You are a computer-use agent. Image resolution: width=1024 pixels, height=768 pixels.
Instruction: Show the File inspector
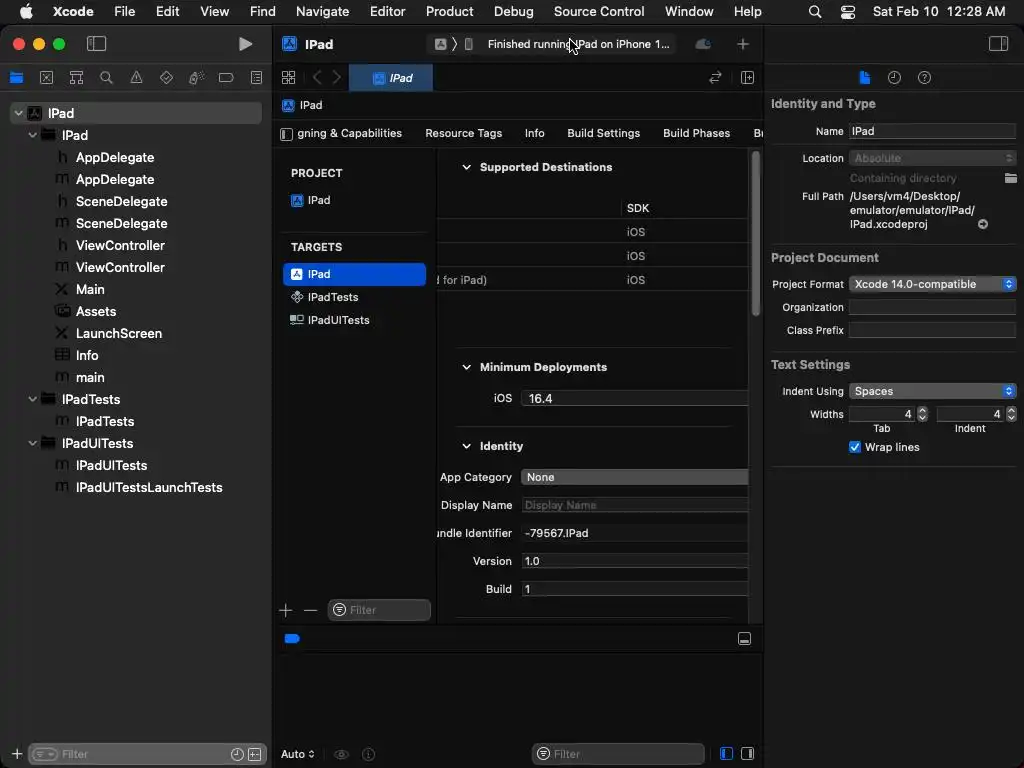[864, 78]
